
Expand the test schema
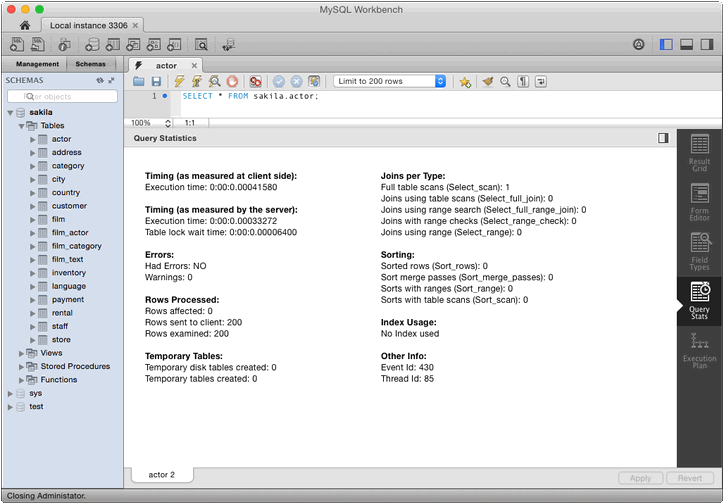(10, 407)
